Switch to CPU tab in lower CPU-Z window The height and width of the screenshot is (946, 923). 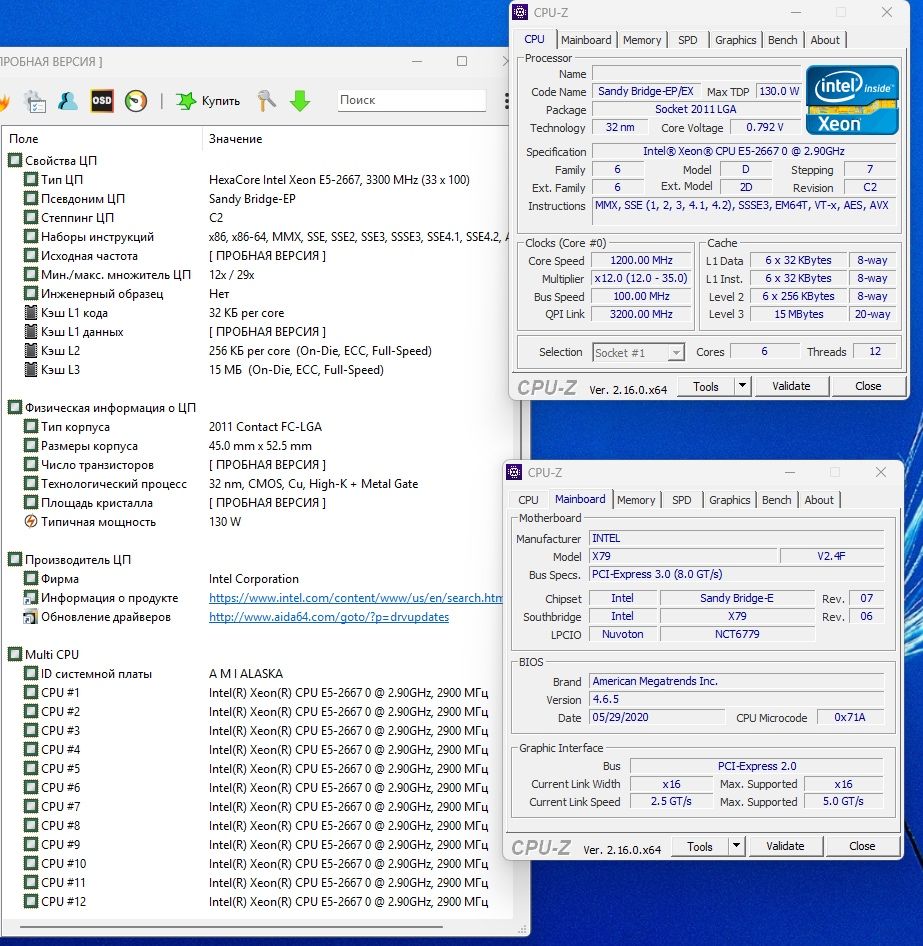[528, 500]
